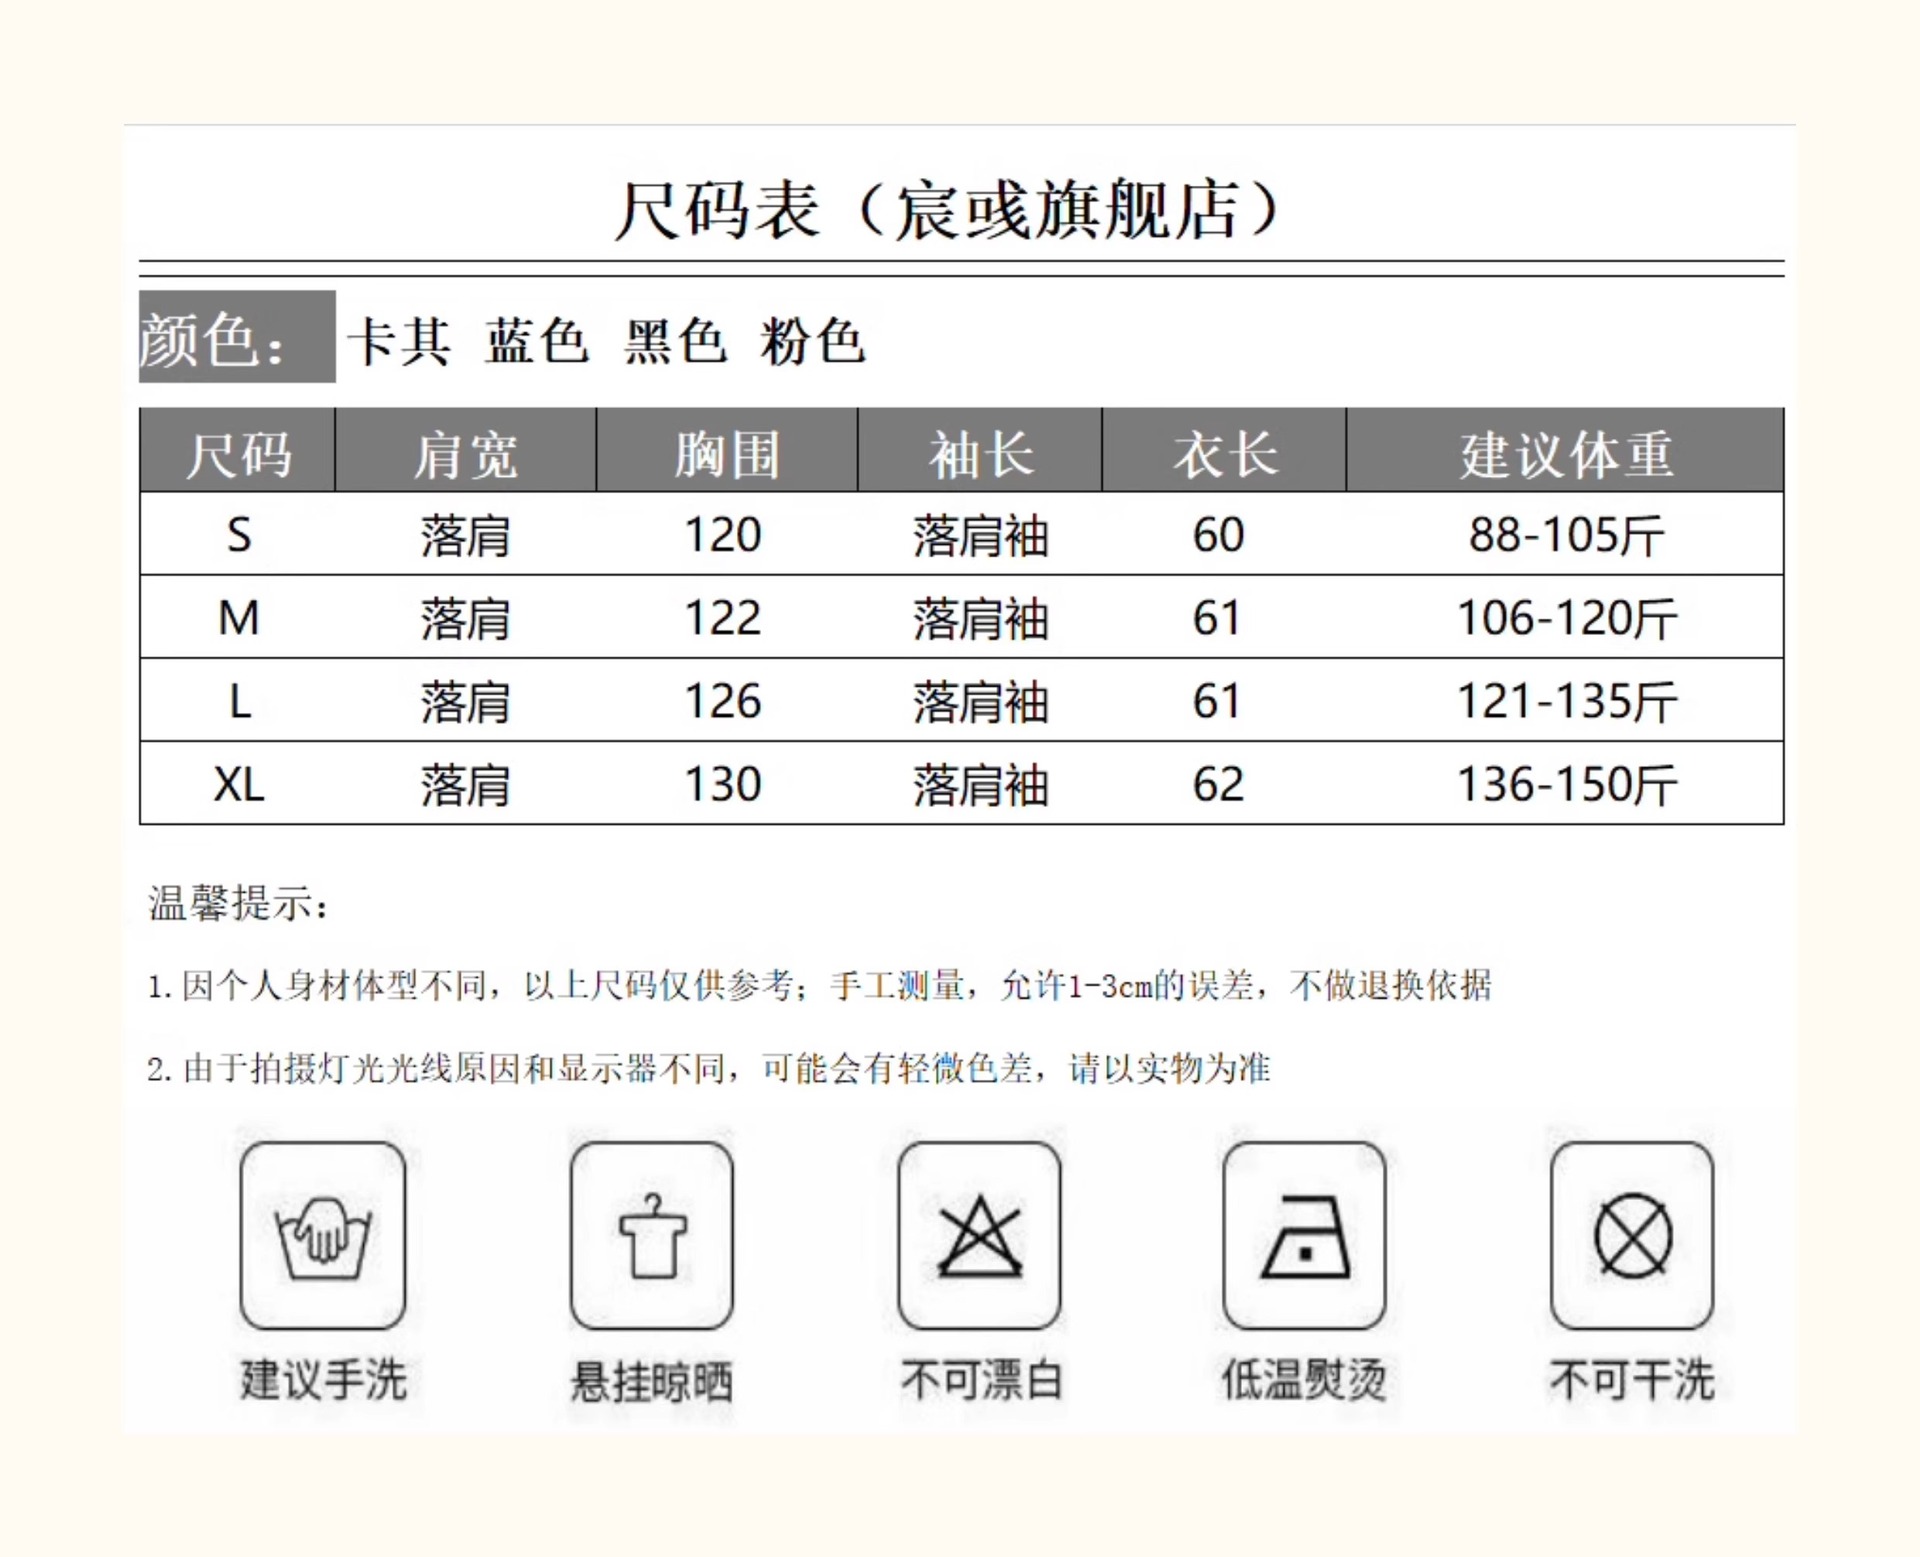Screen dimensions: 1920x1557
Task: Click the 粉色 color option text
Action: (x=812, y=342)
